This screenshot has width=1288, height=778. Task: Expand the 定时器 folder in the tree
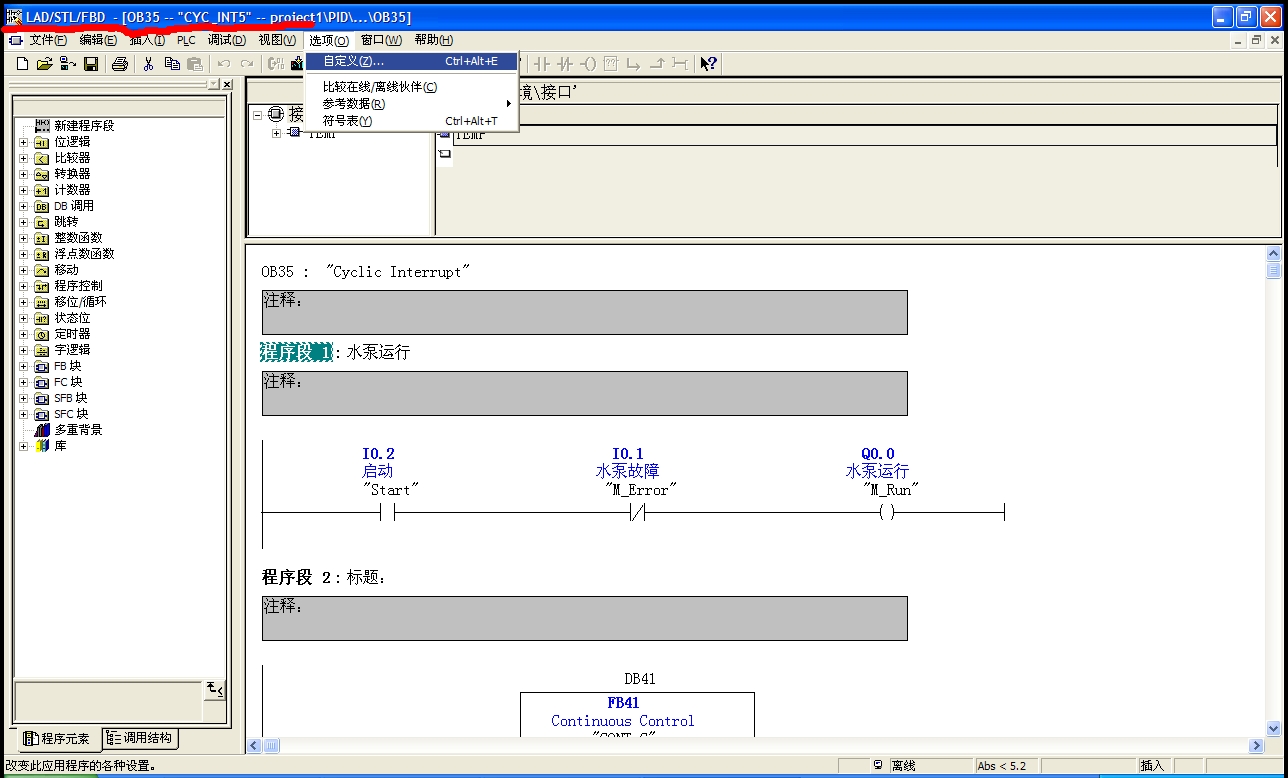pos(24,334)
